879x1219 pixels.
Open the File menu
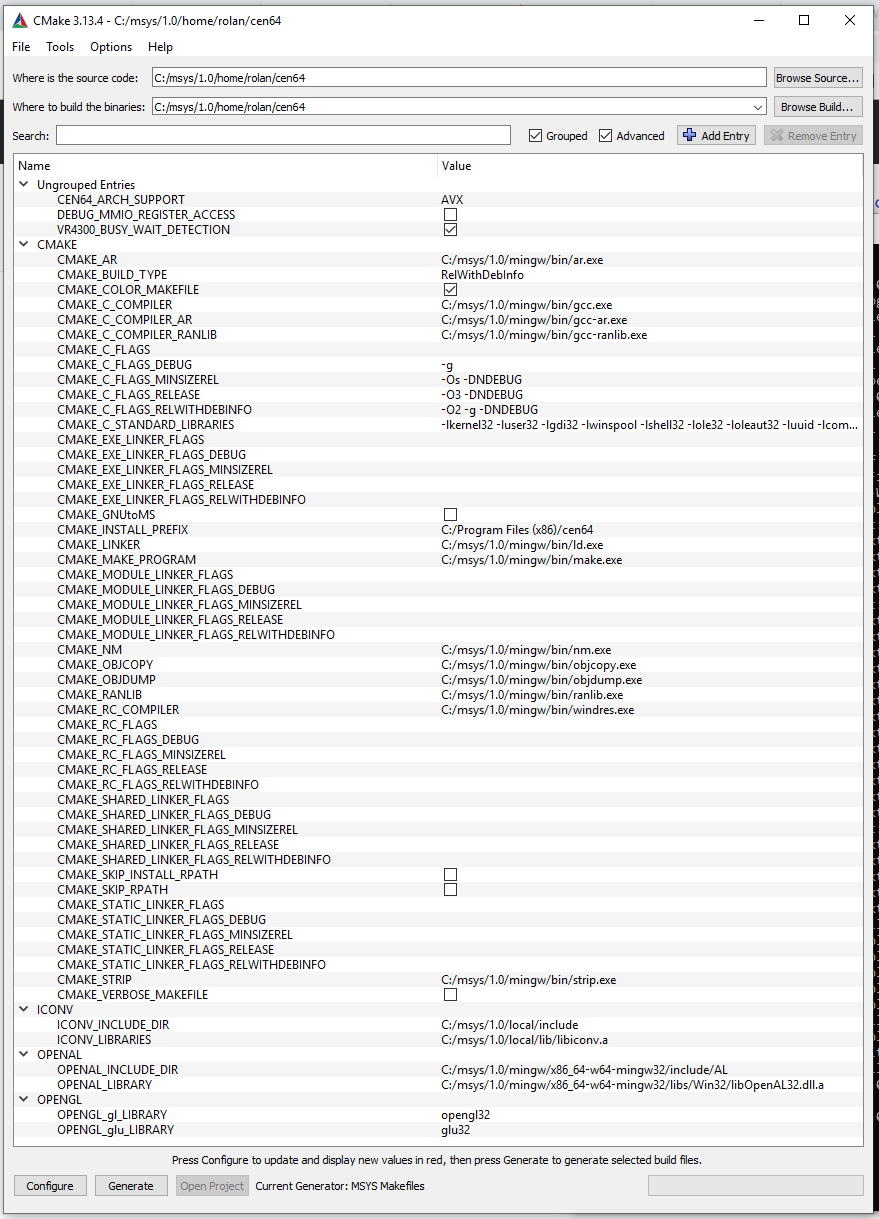[20, 46]
